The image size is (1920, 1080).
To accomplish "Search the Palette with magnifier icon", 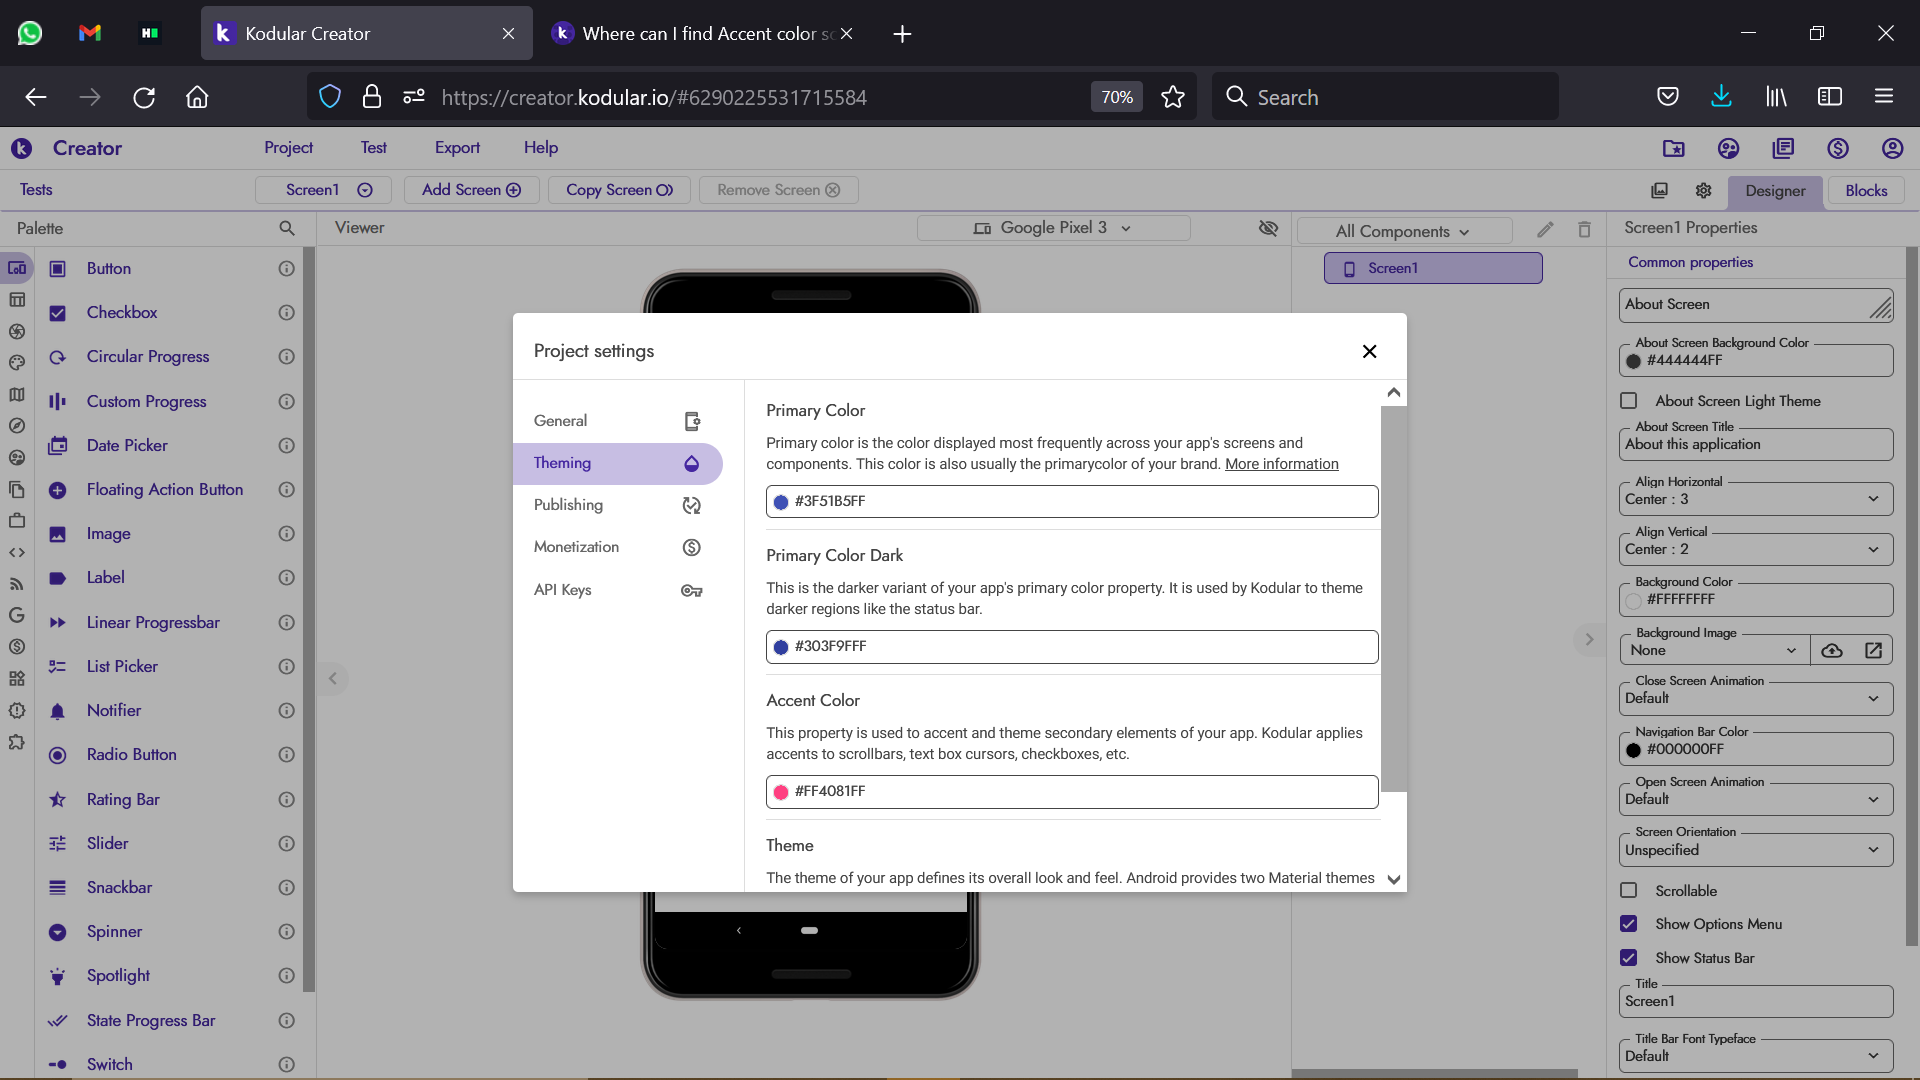I will point(287,229).
